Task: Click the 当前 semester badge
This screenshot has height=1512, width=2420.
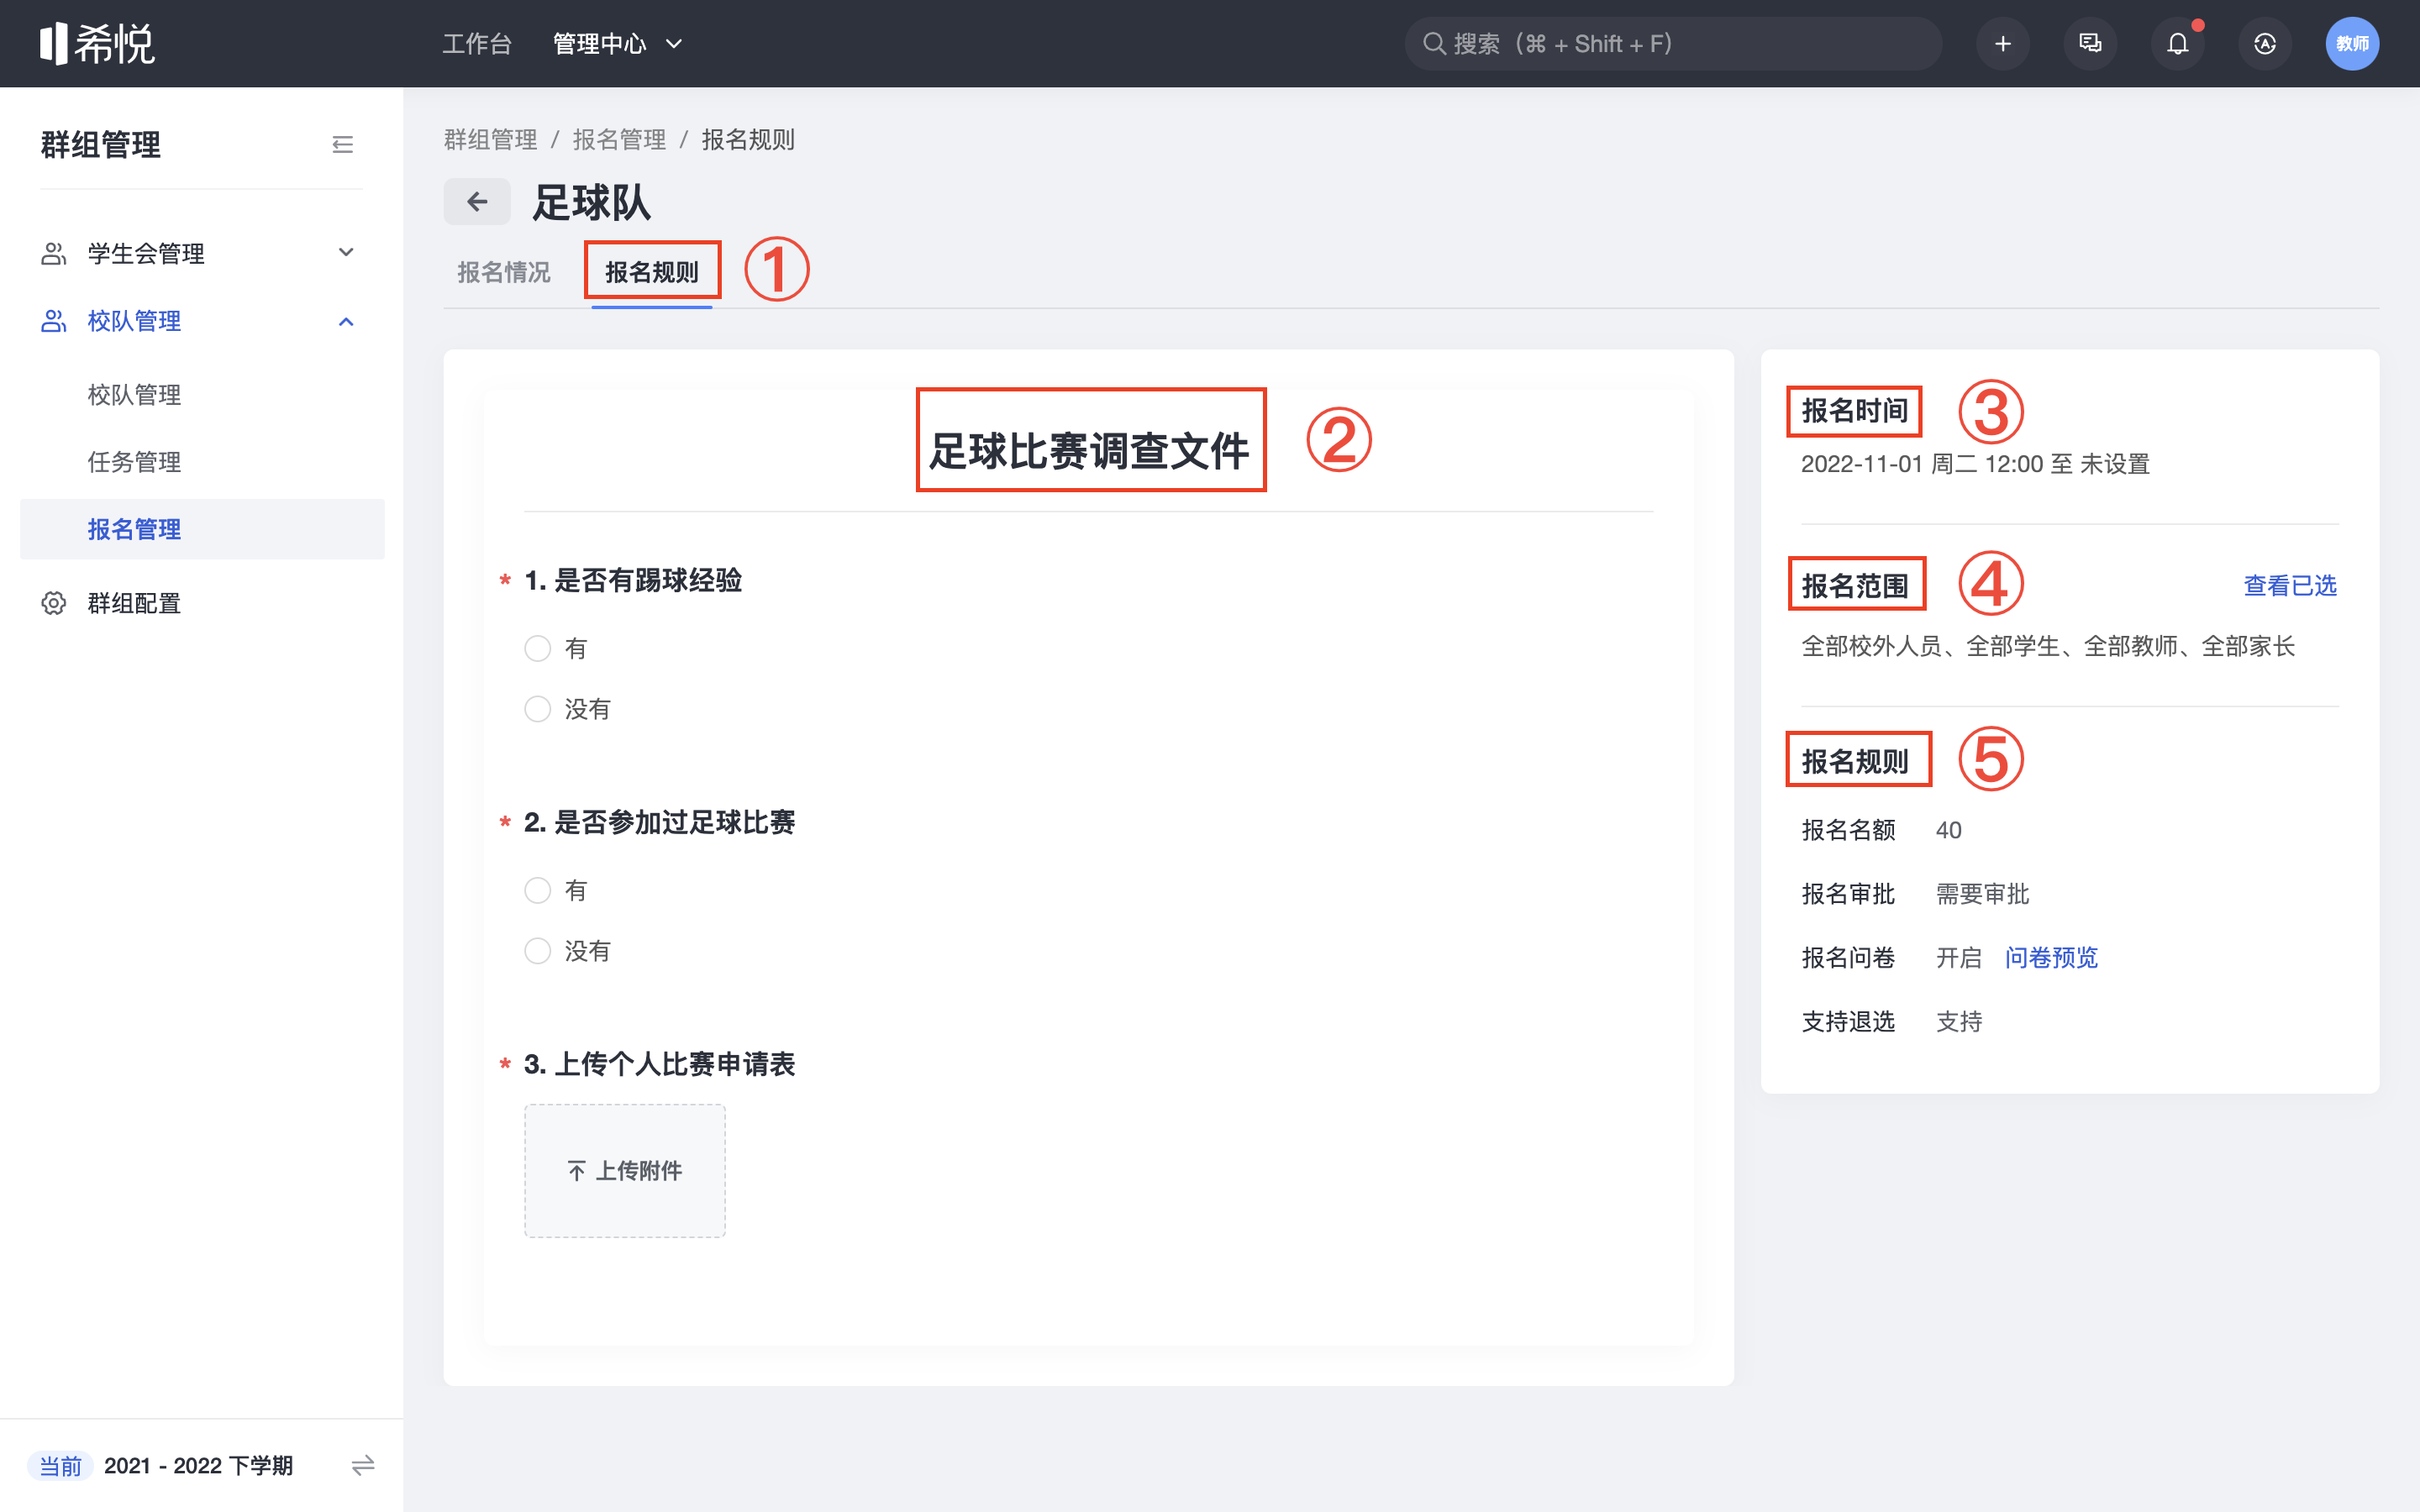Action: [x=60, y=1465]
